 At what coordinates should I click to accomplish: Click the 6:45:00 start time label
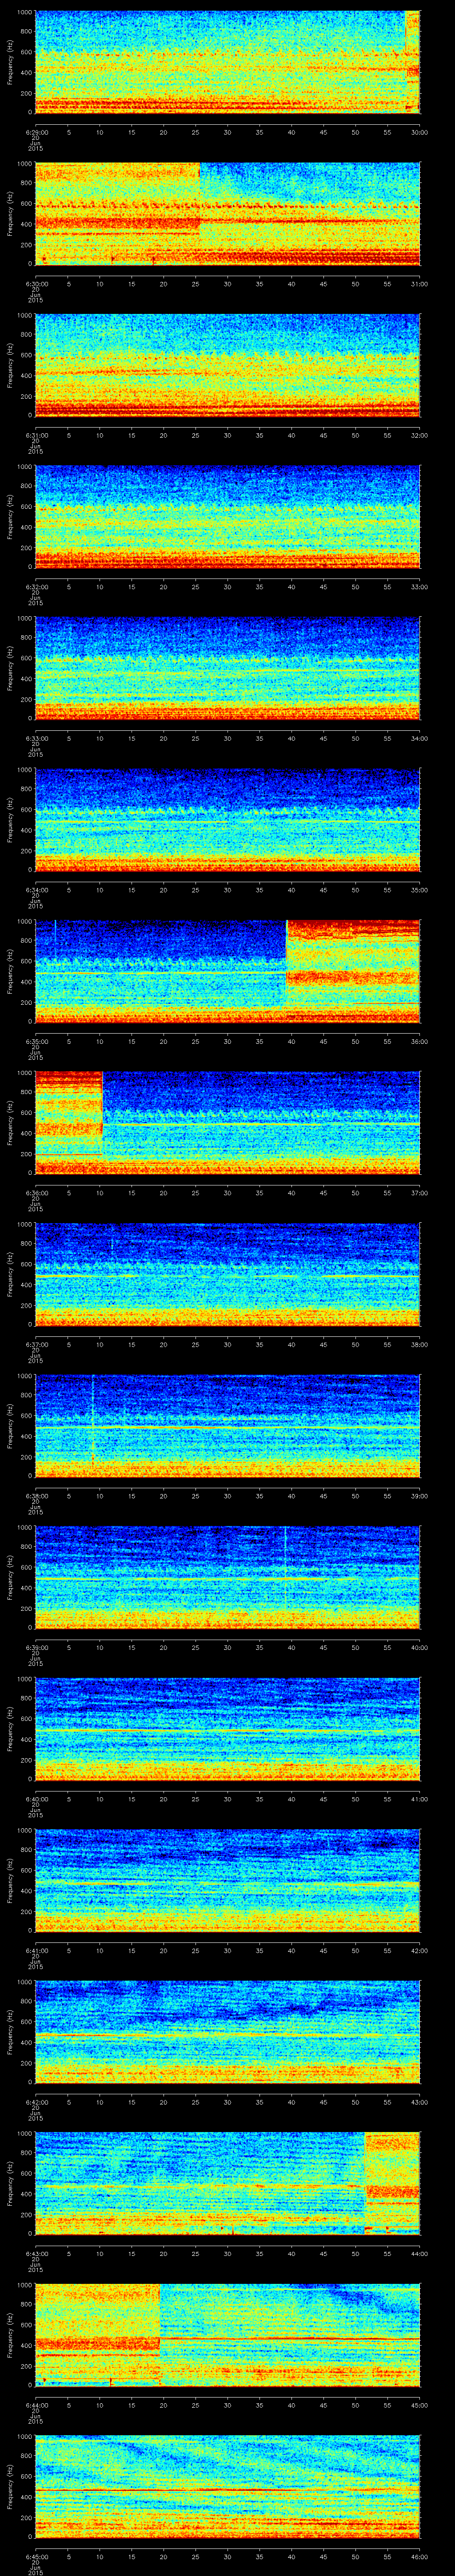click(x=36, y=2556)
